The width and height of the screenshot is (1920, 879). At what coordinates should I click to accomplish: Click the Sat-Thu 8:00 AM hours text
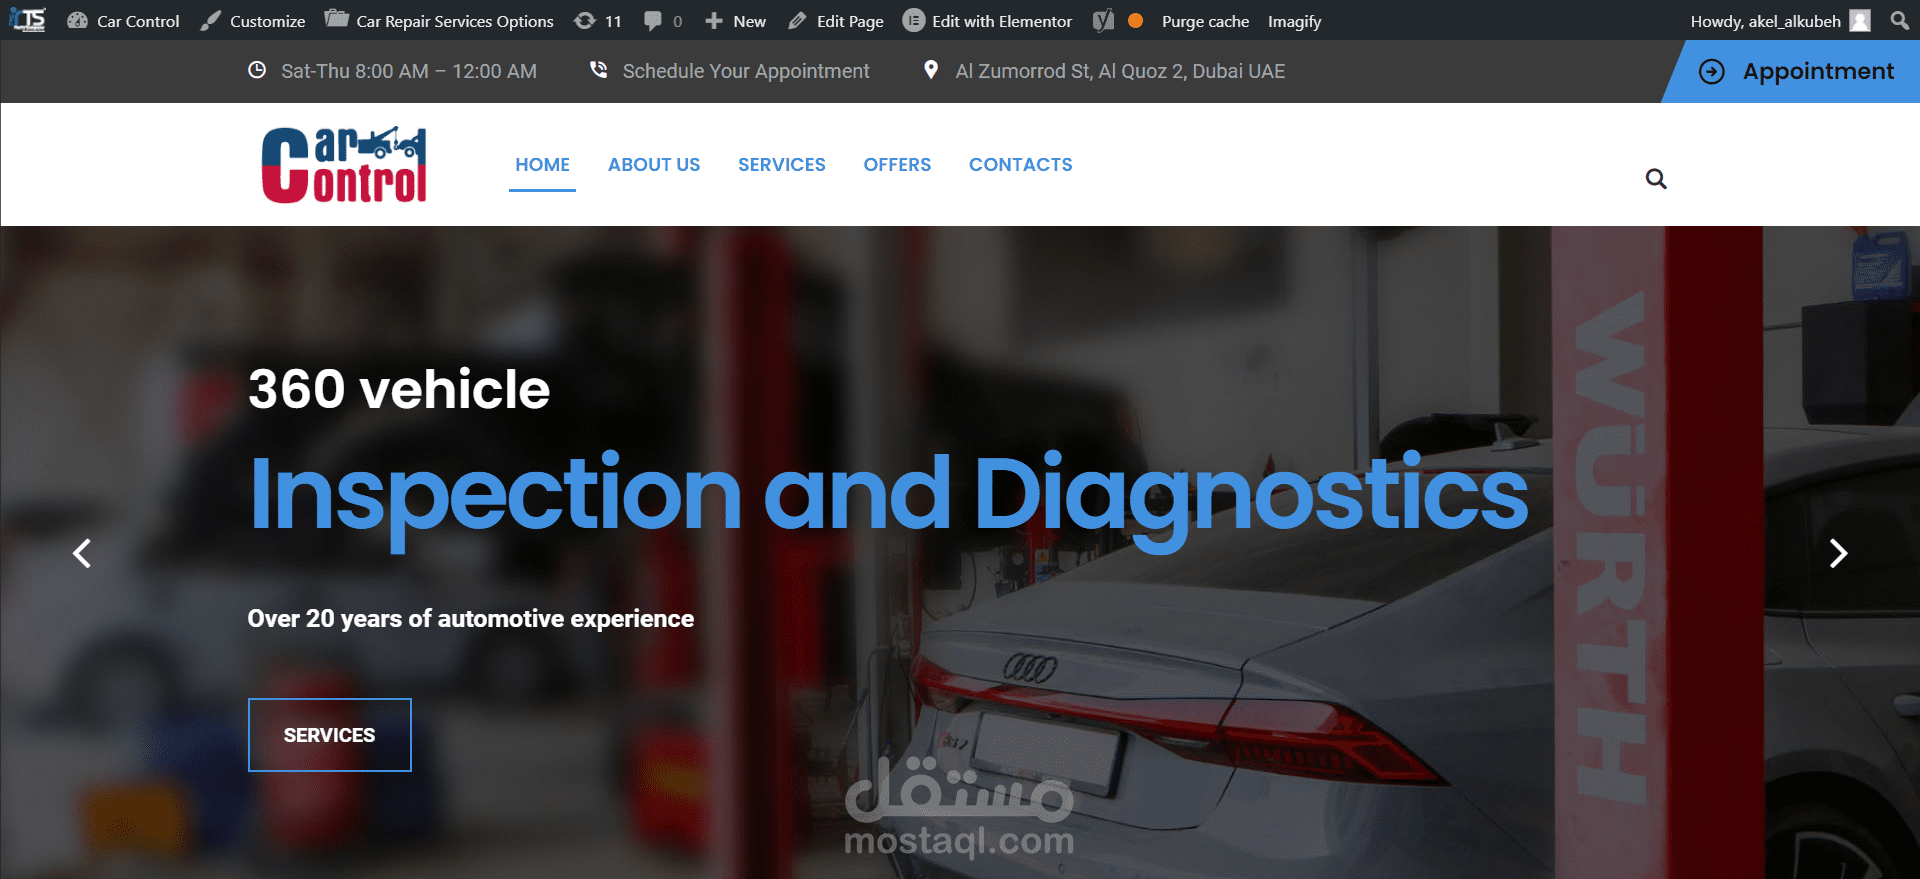tap(409, 71)
